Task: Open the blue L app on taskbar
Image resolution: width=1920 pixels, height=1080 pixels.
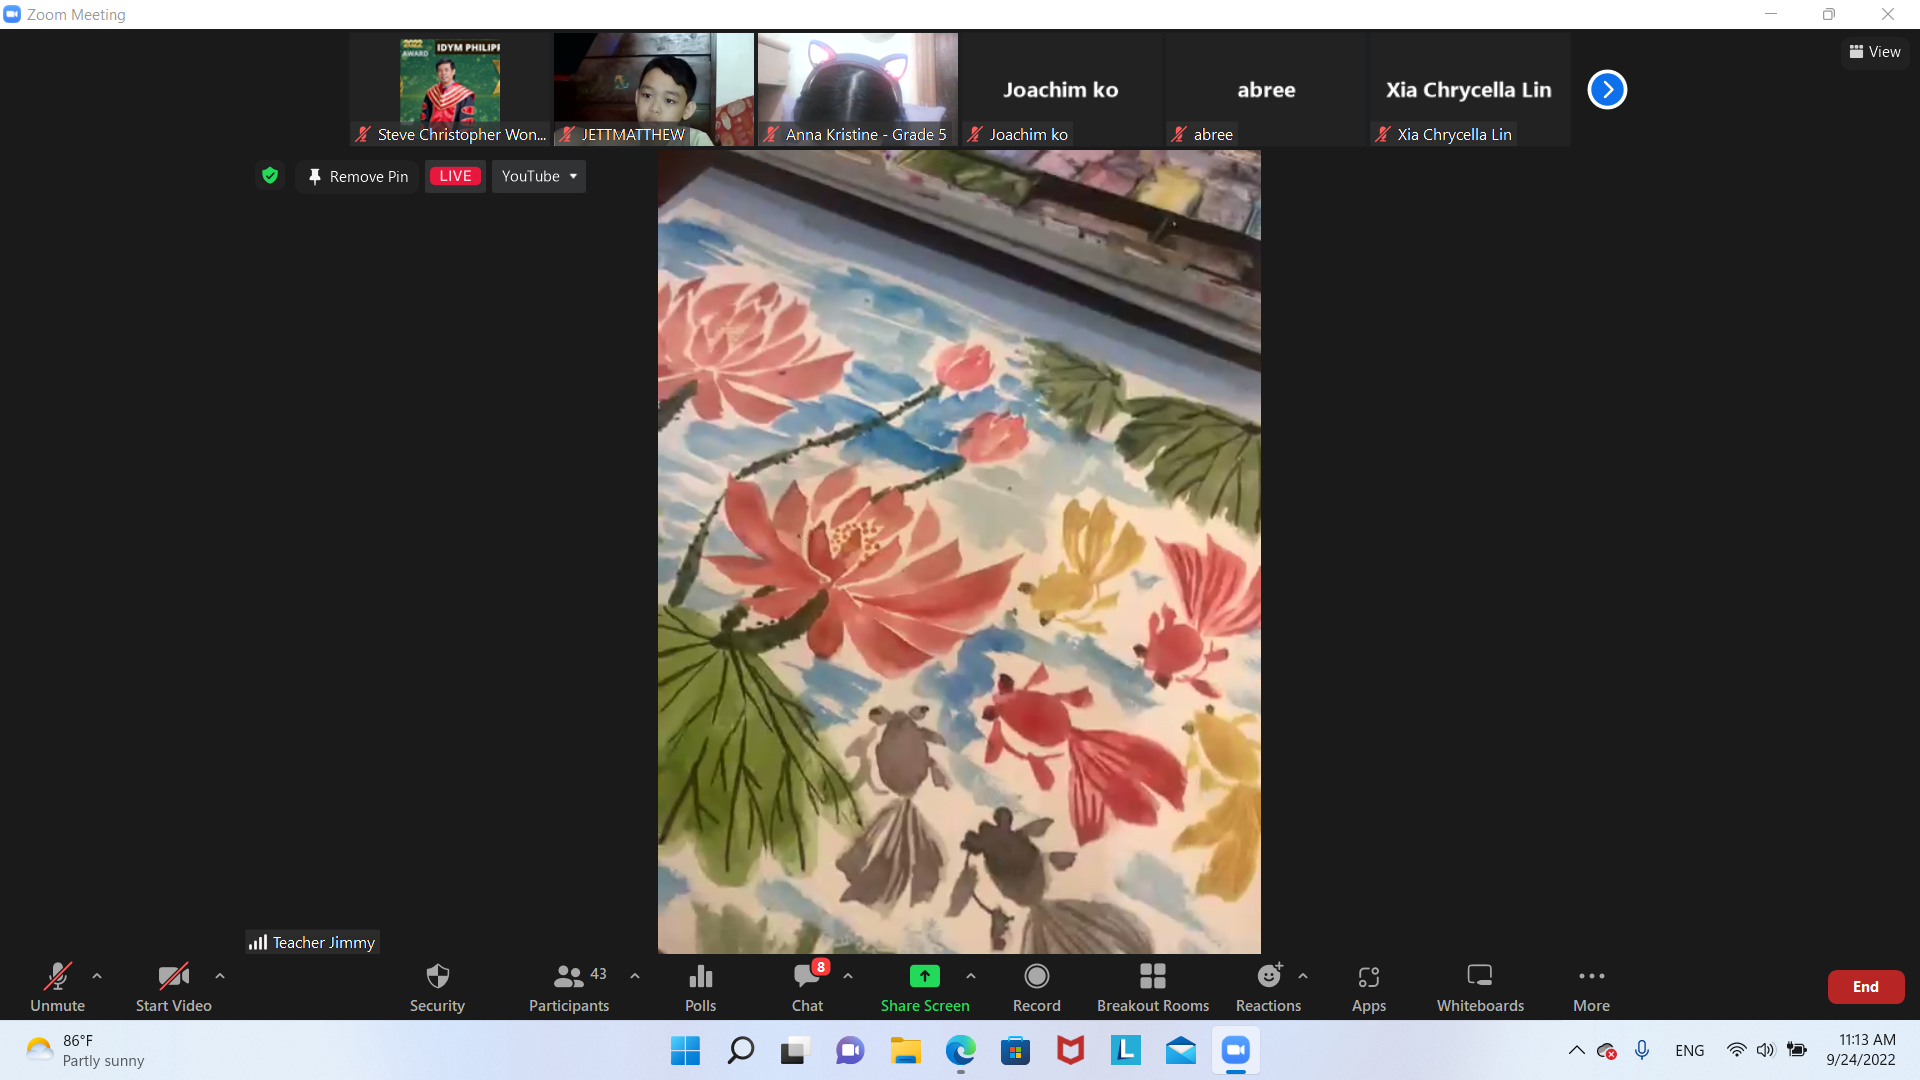Action: coord(1125,1051)
